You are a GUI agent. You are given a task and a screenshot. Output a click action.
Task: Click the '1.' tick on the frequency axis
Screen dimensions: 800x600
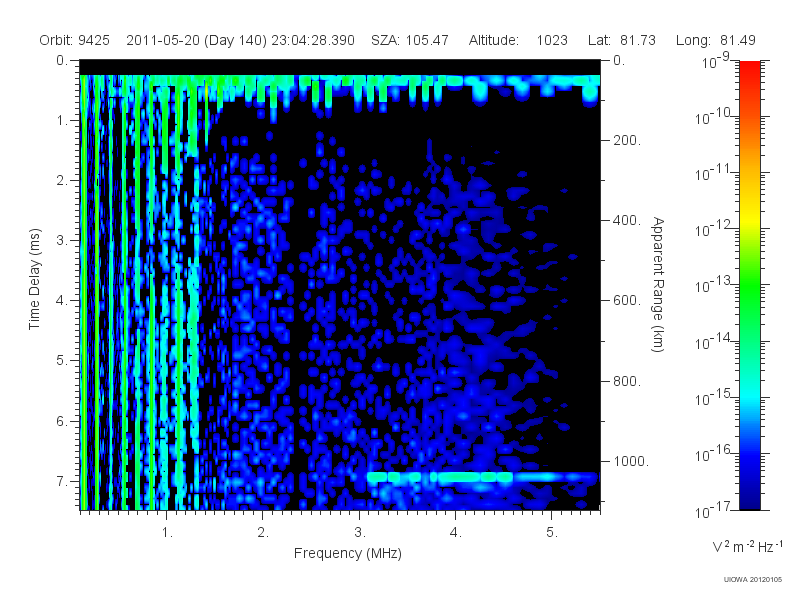(167, 533)
